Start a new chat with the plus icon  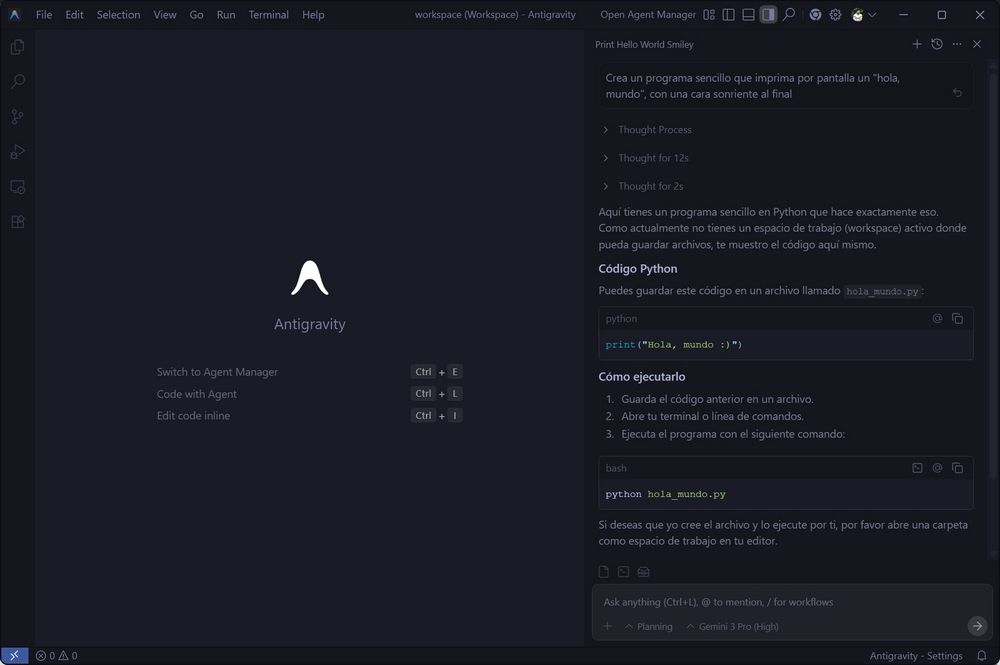917,44
